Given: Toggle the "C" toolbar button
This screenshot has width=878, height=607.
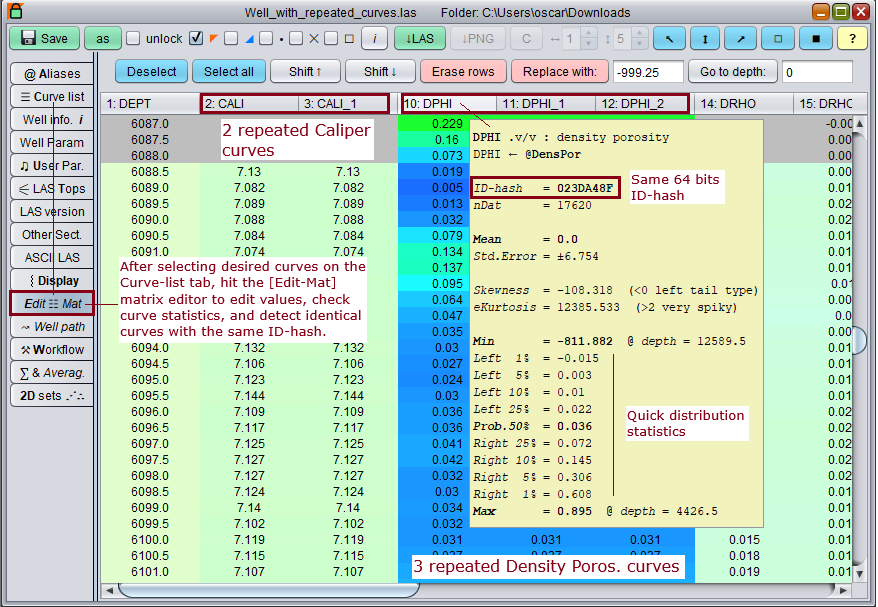Looking at the screenshot, I should [529, 38].
